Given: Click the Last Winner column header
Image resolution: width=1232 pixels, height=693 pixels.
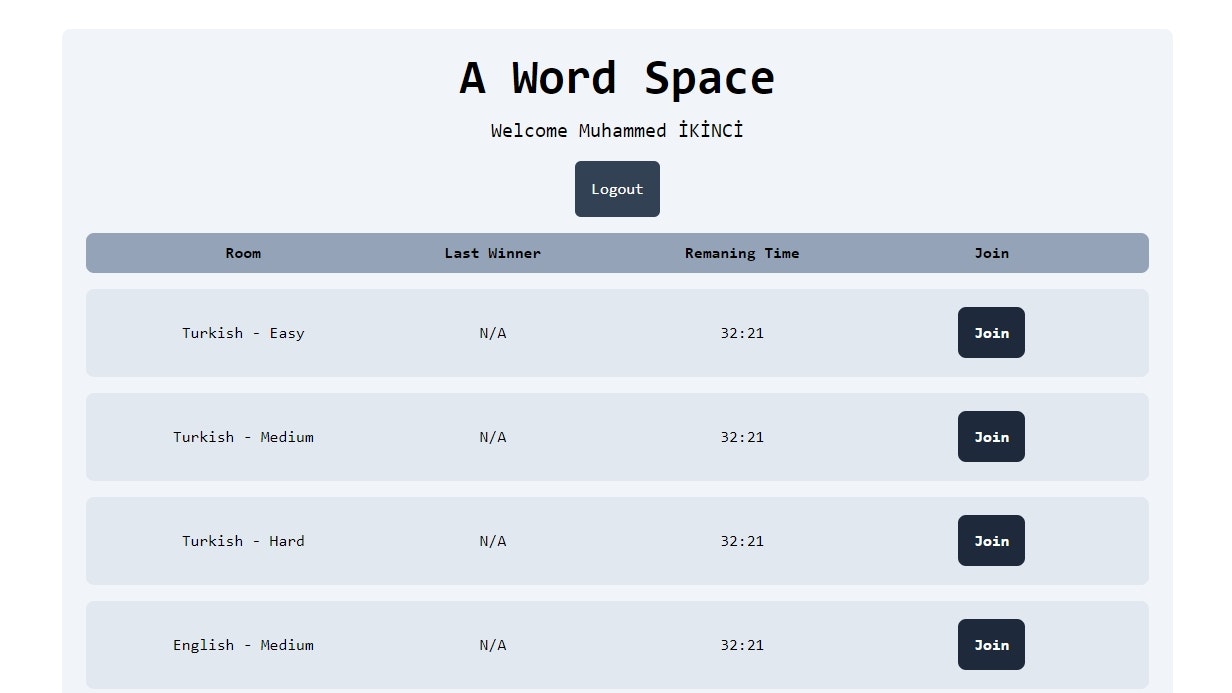Looking at the screenshot, I should pyautogui.click(x=492, y=253).
